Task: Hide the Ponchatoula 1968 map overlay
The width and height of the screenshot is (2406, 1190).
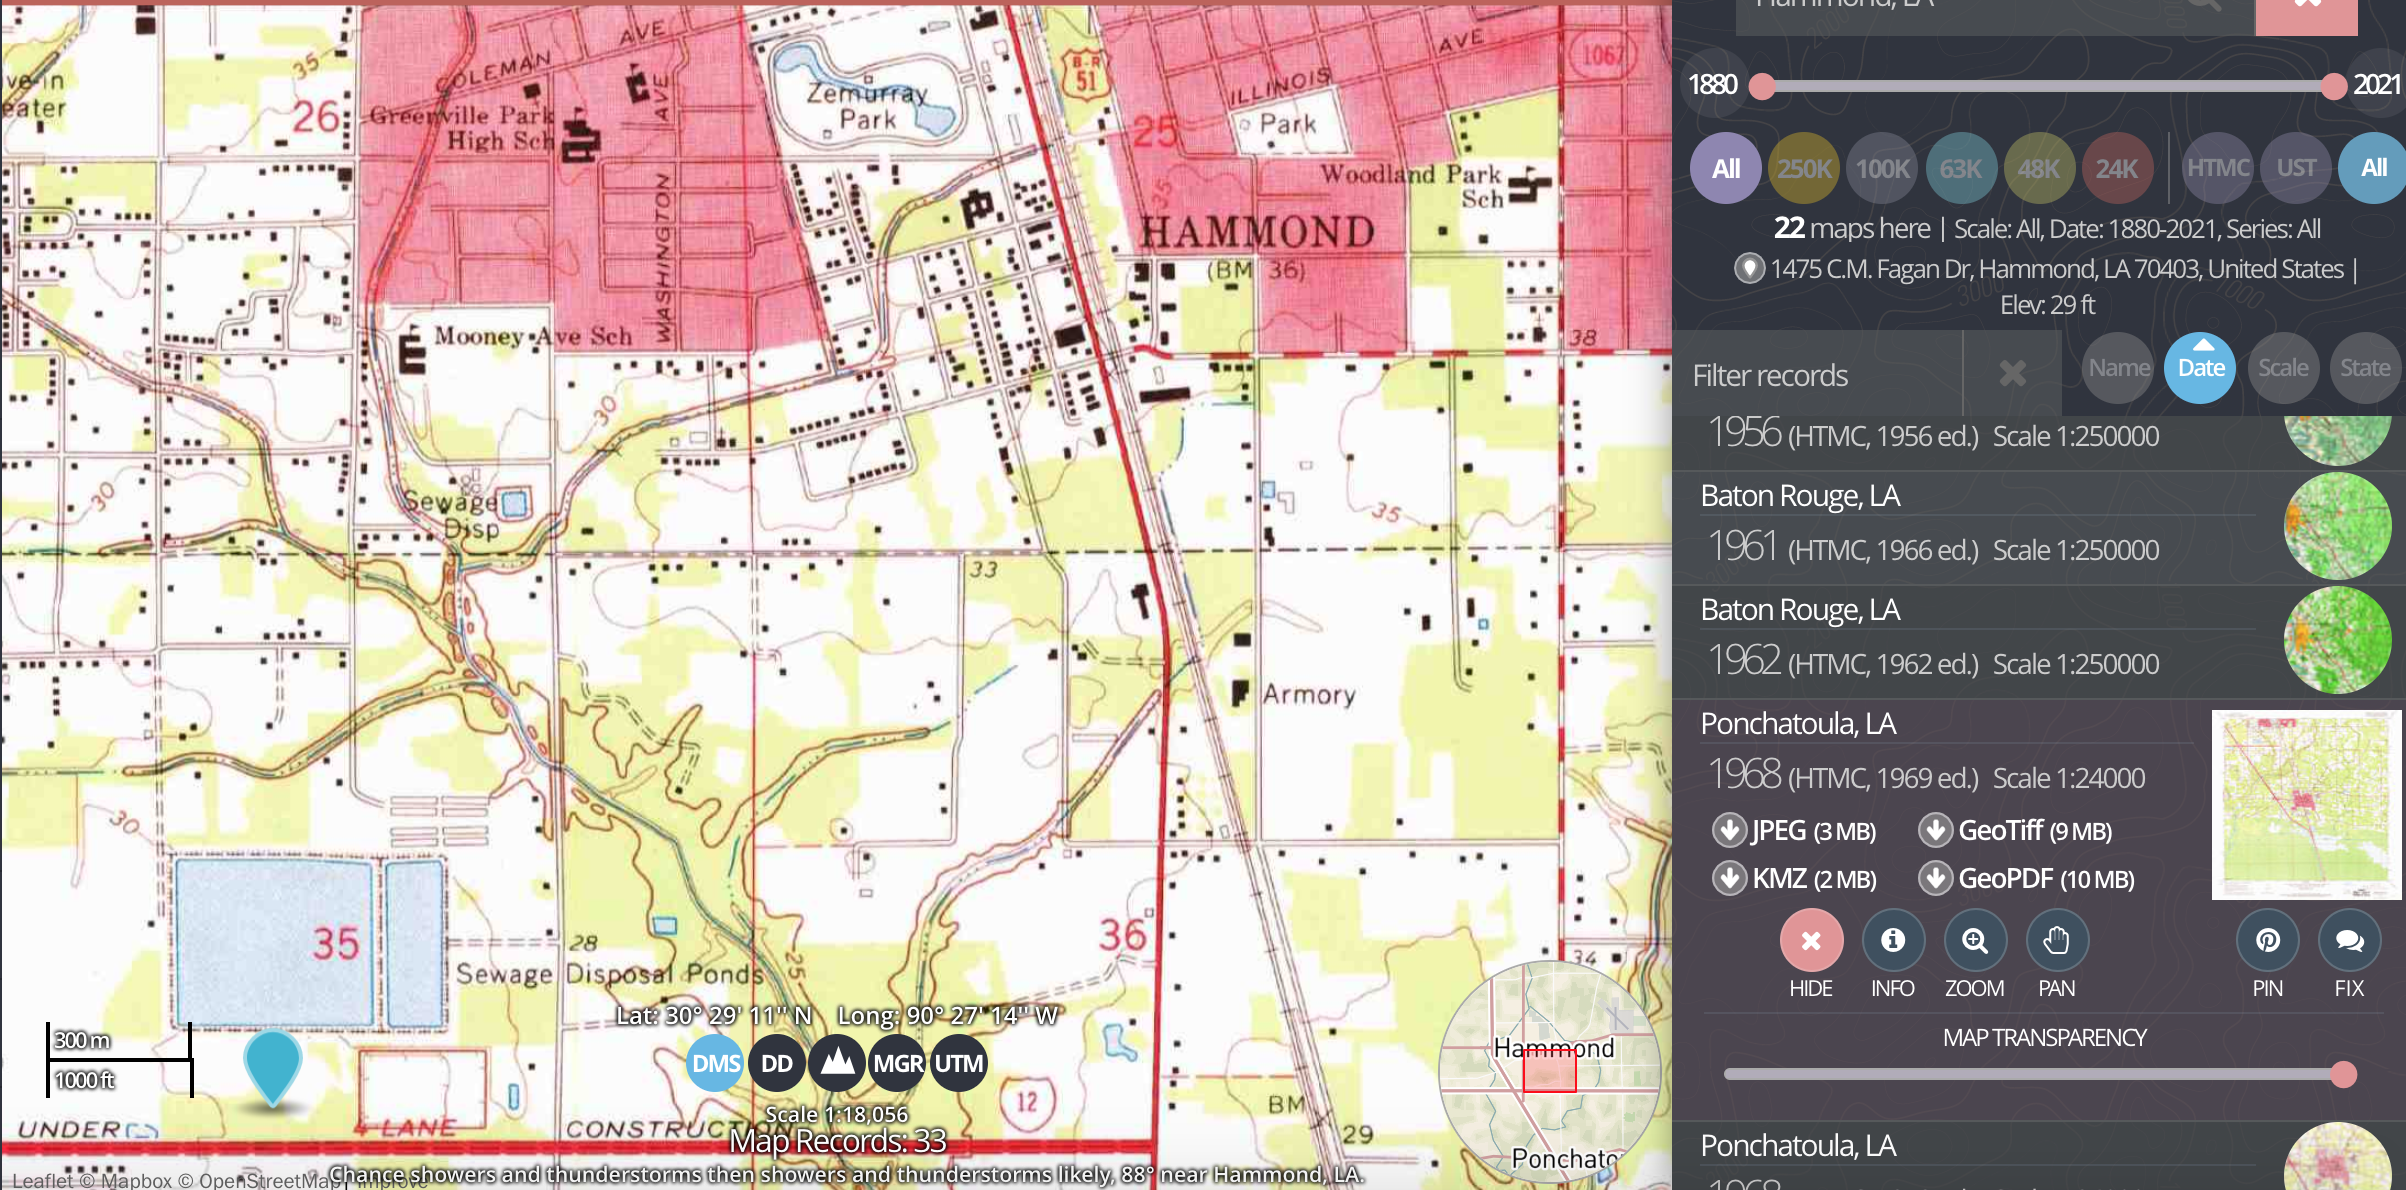Action: pos(1811,940)
